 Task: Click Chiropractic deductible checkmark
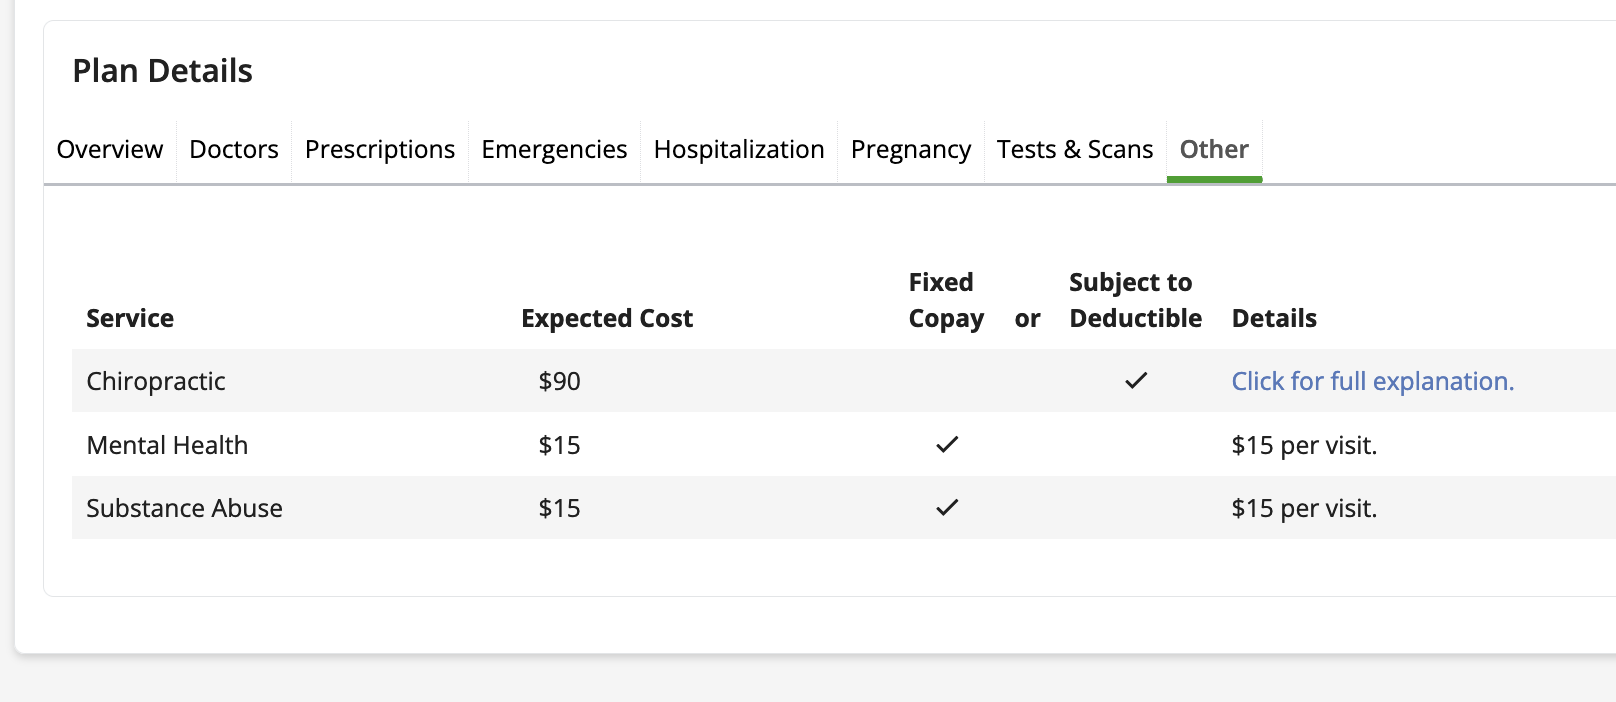tap(1136, 381)
